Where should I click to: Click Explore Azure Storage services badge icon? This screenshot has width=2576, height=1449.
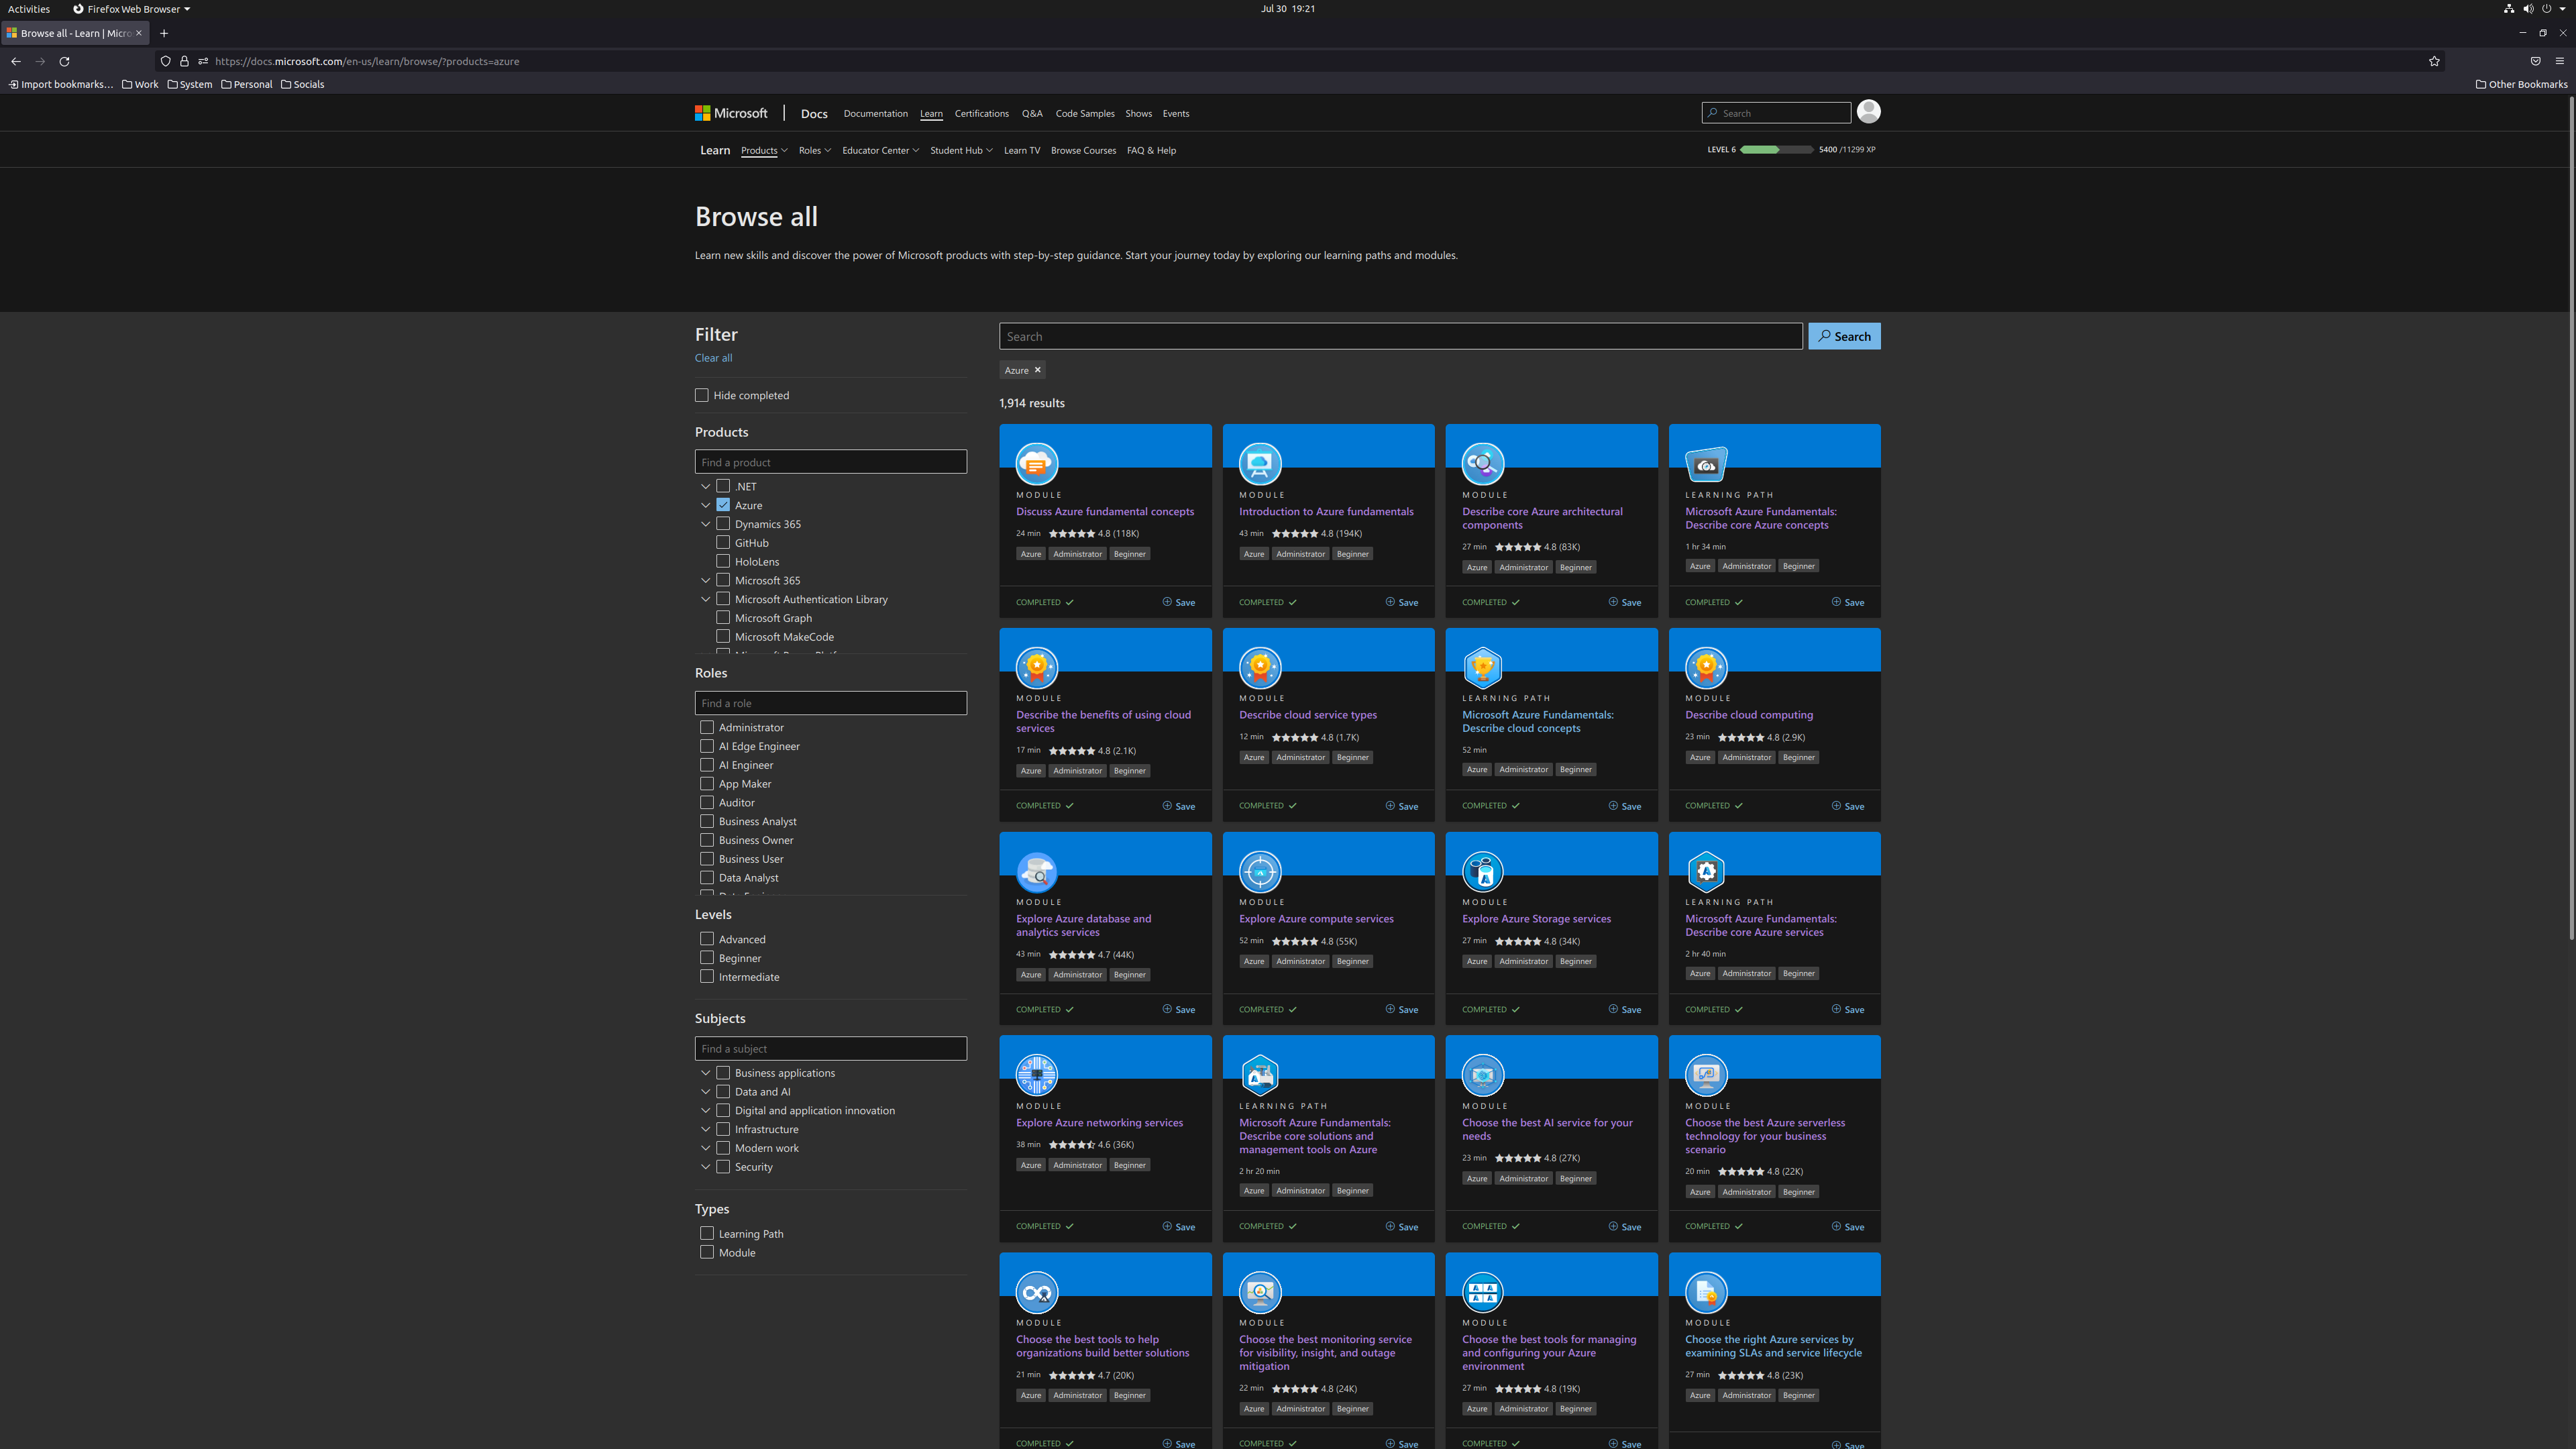(x=1483, y=871)
